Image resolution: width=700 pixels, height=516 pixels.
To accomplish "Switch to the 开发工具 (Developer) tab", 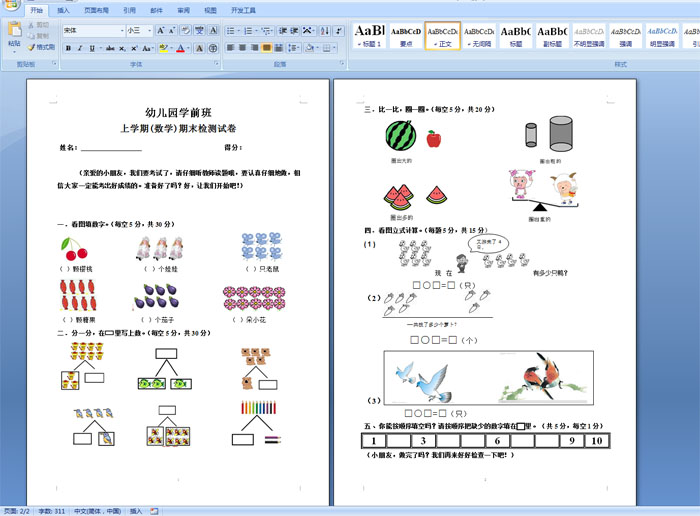I will point(243,10).
